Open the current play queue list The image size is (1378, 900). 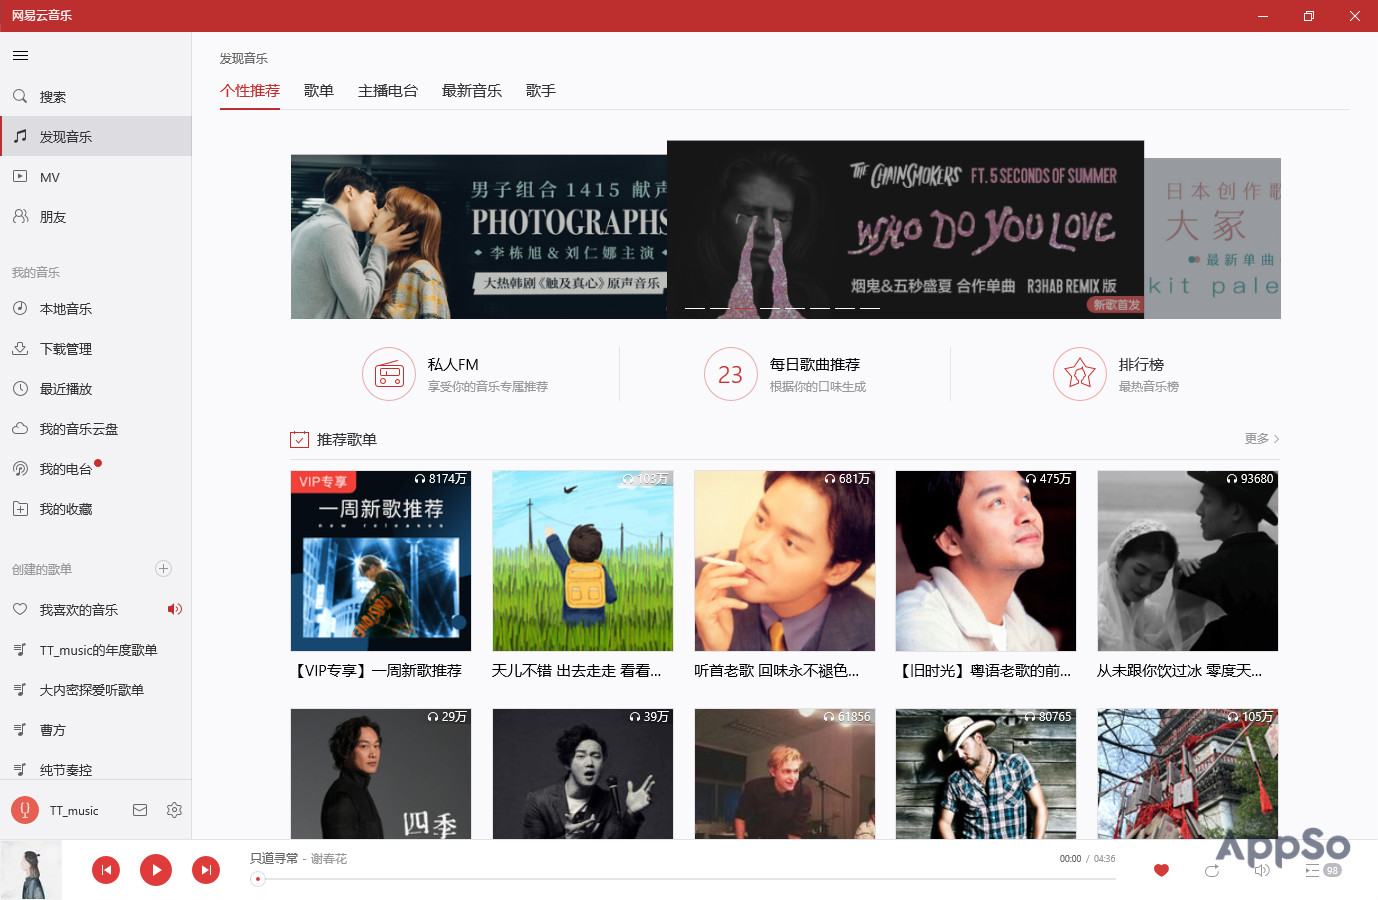point(1312,870)
